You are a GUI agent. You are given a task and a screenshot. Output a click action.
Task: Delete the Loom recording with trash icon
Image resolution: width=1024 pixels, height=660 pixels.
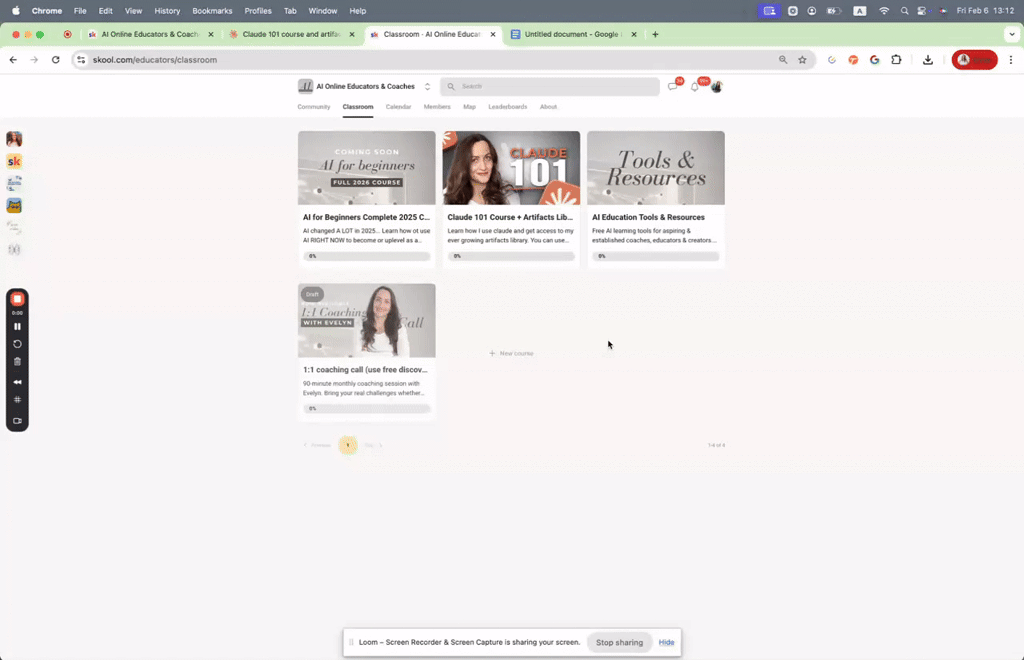click(x=17, y=362)
